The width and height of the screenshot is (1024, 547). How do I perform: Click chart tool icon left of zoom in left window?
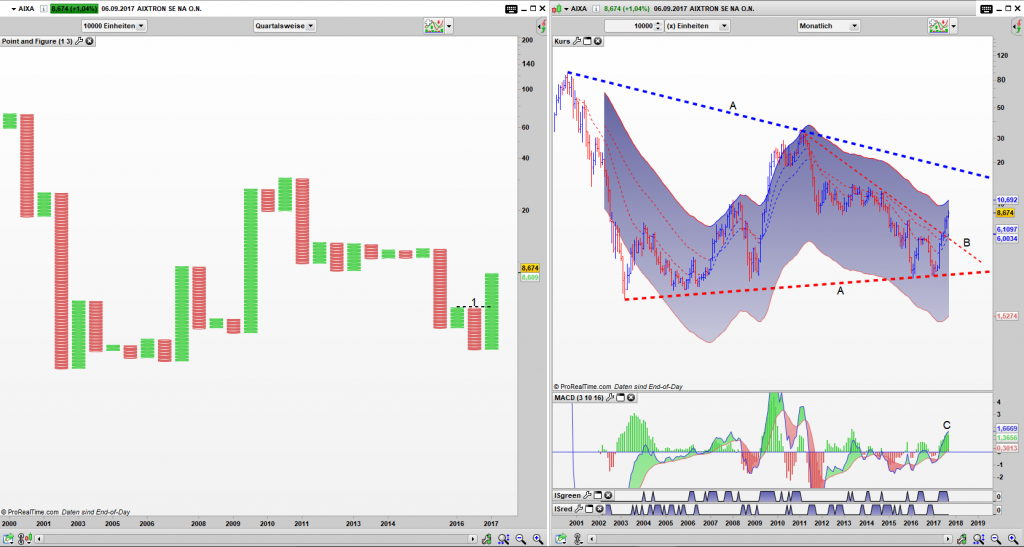click(x=487, y=539)
